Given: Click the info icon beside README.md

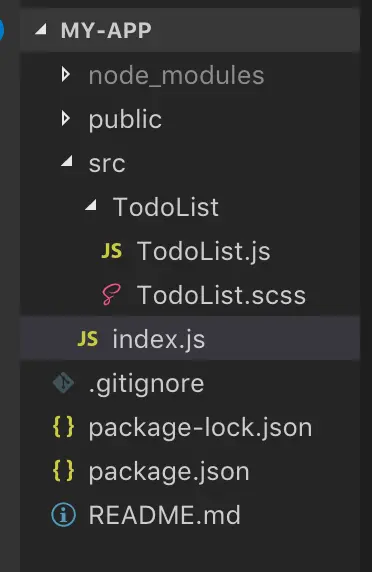Looking at the screenshot, I should [x=63, y=515].
